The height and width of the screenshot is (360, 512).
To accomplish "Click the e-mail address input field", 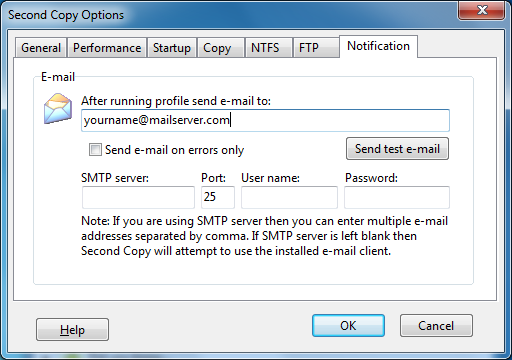I will click(x=265, y=120).
